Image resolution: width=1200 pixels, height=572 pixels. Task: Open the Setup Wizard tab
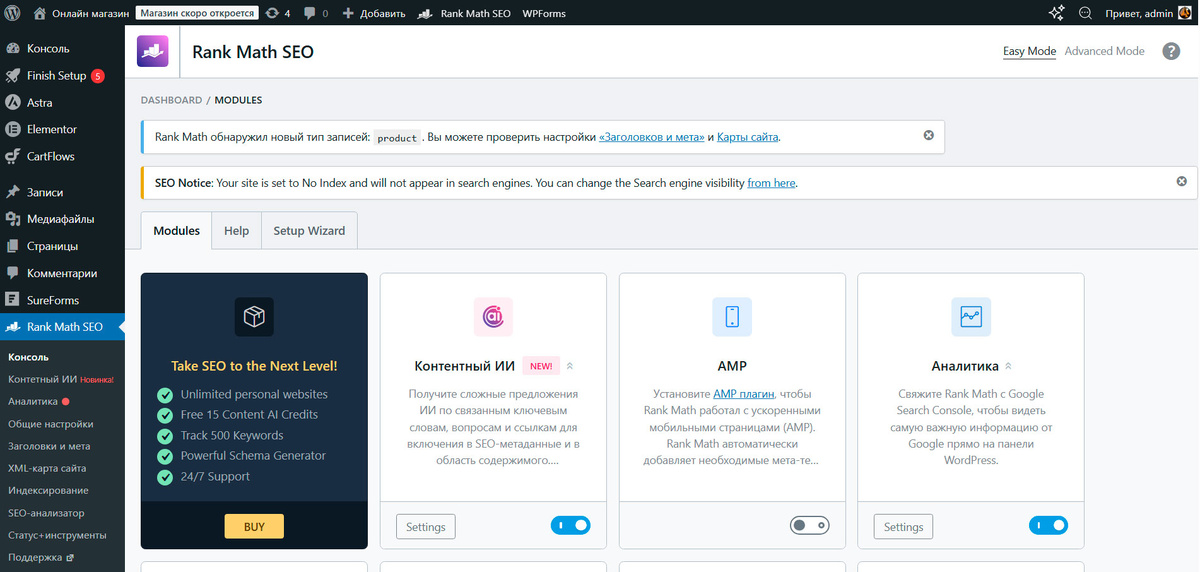click(x=309, y=230)
